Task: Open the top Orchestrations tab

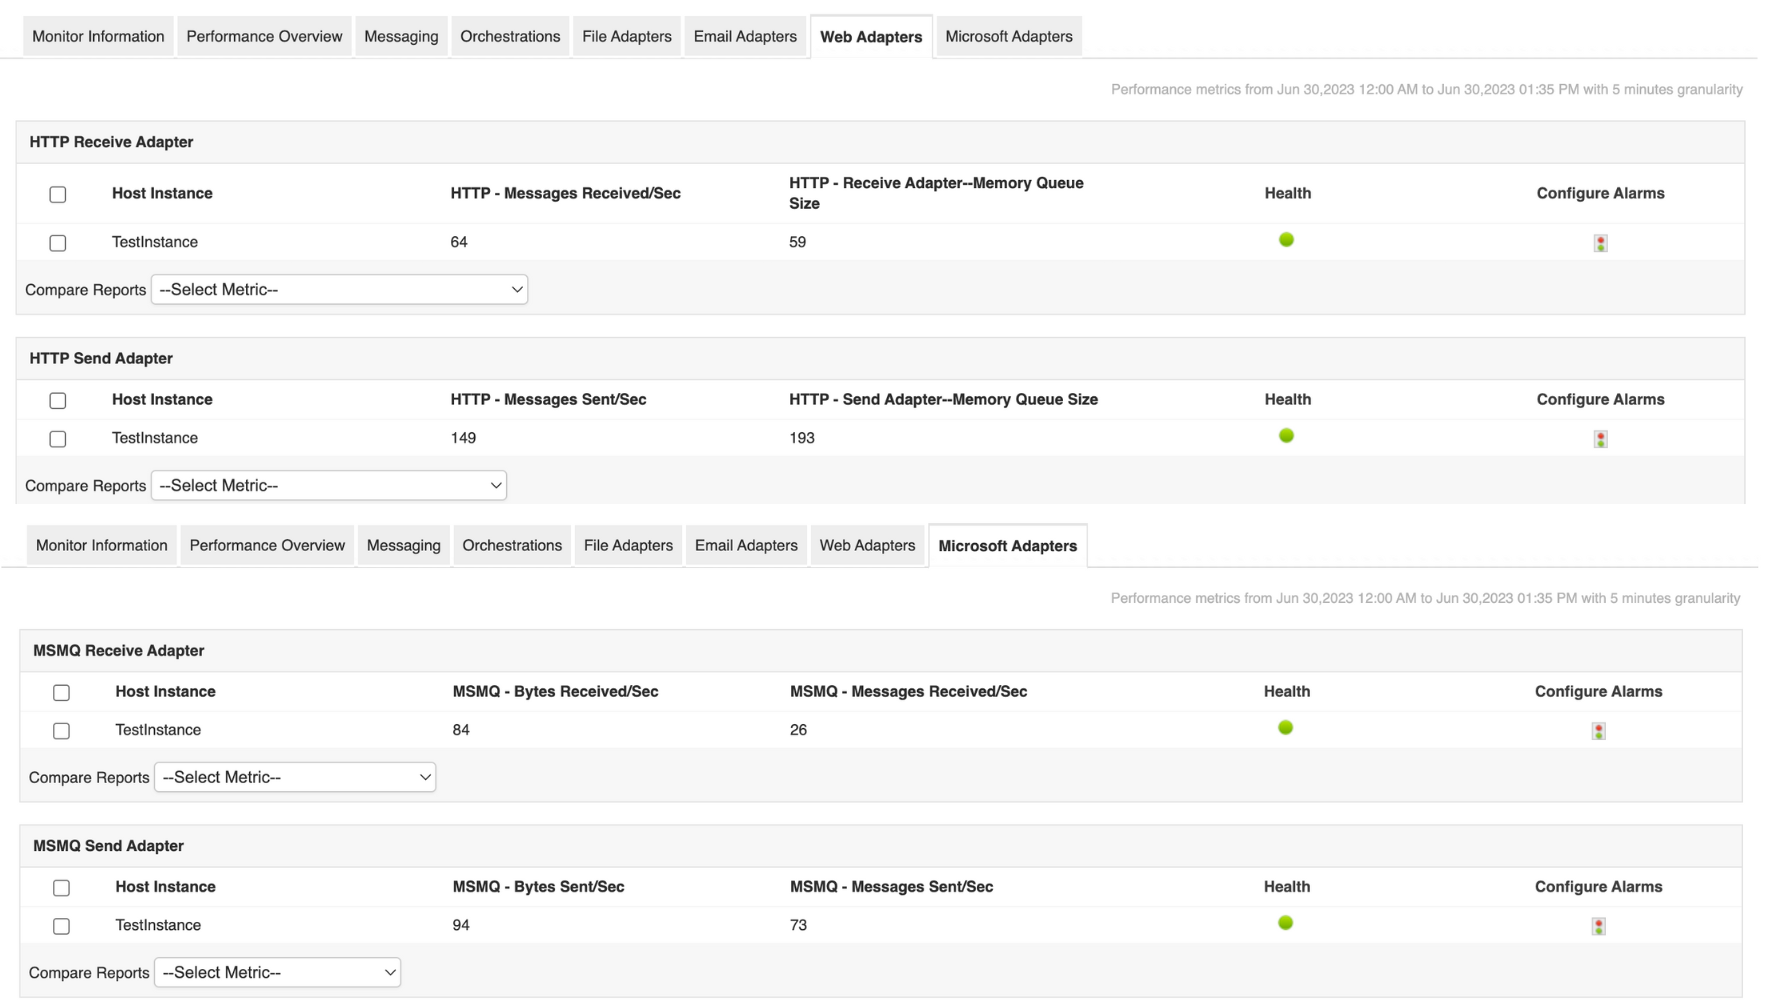Action: coord(510,37)
